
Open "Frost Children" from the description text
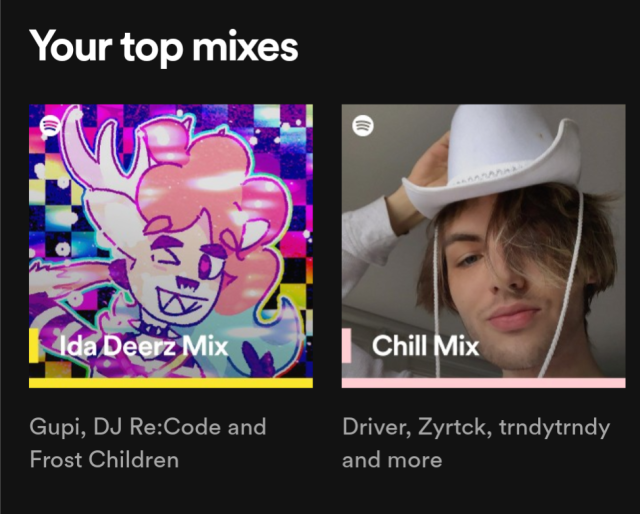[x=104, y=460]
